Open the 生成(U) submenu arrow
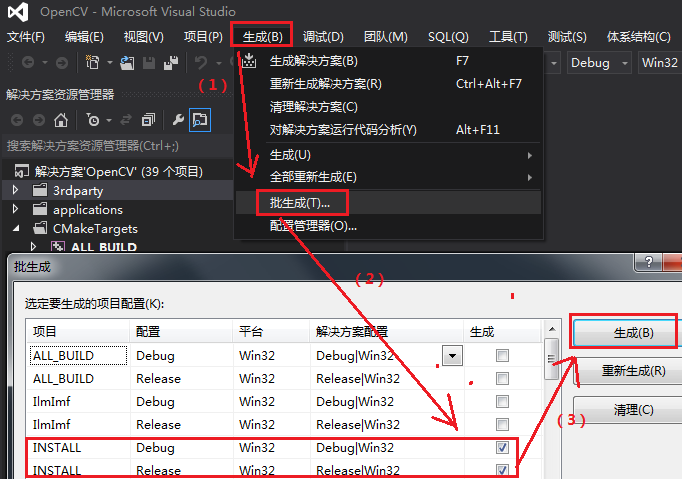 pyautogui.click(x=529, y=155)
